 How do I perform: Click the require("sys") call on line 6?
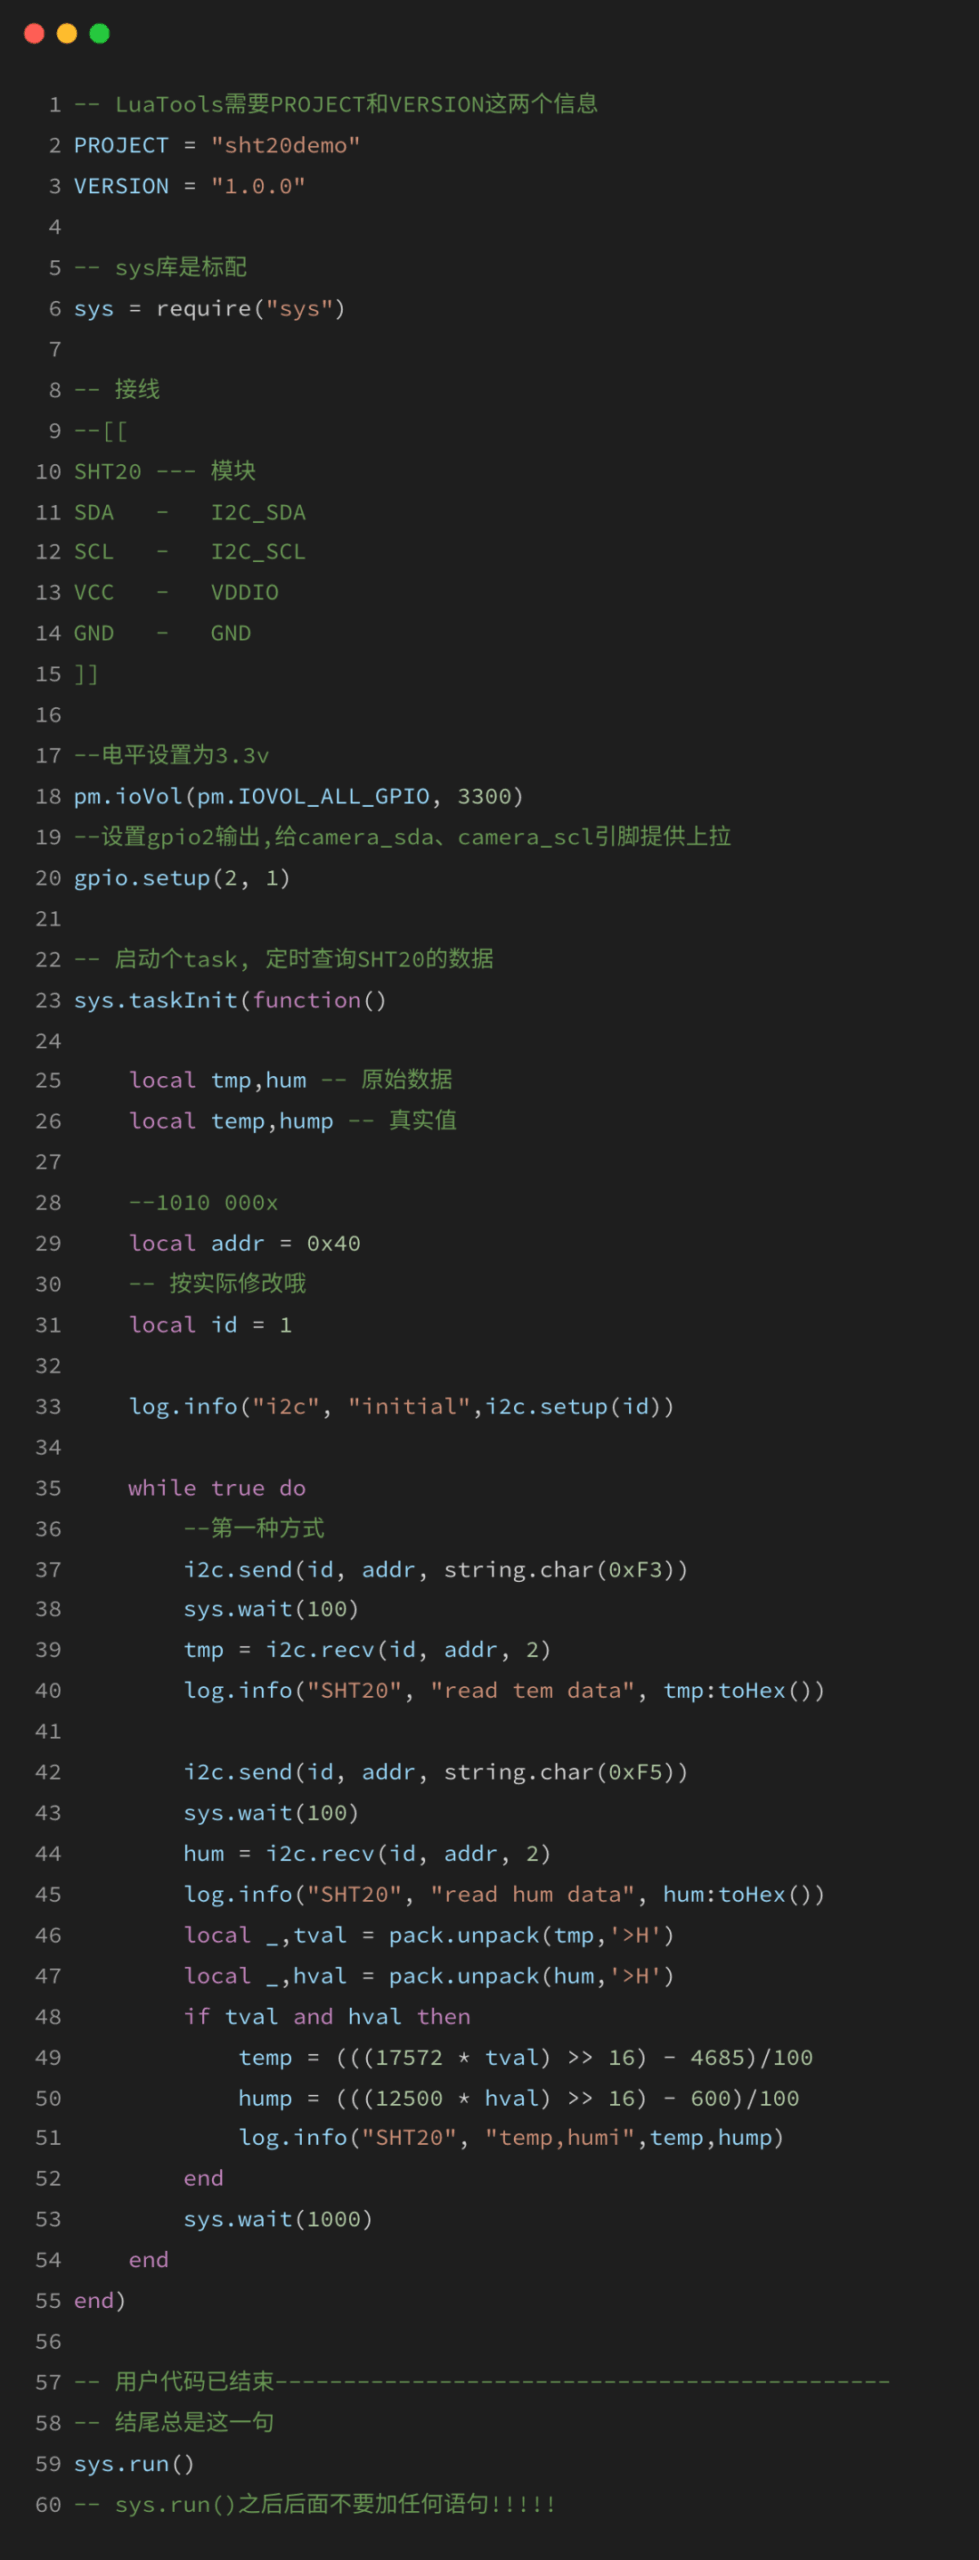click(250, 309)
